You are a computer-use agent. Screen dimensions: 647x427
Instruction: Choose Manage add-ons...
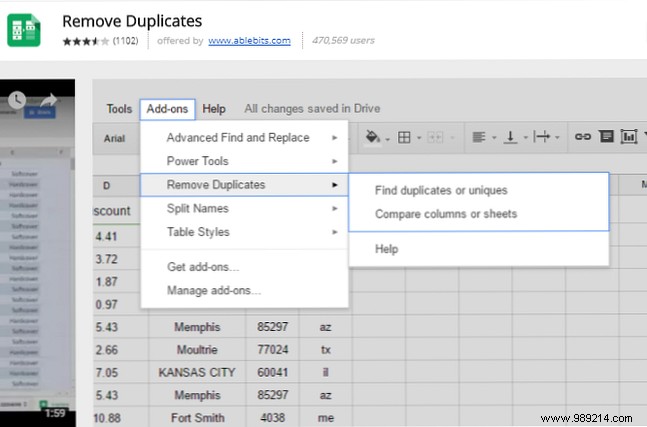(x=244, y=290)
